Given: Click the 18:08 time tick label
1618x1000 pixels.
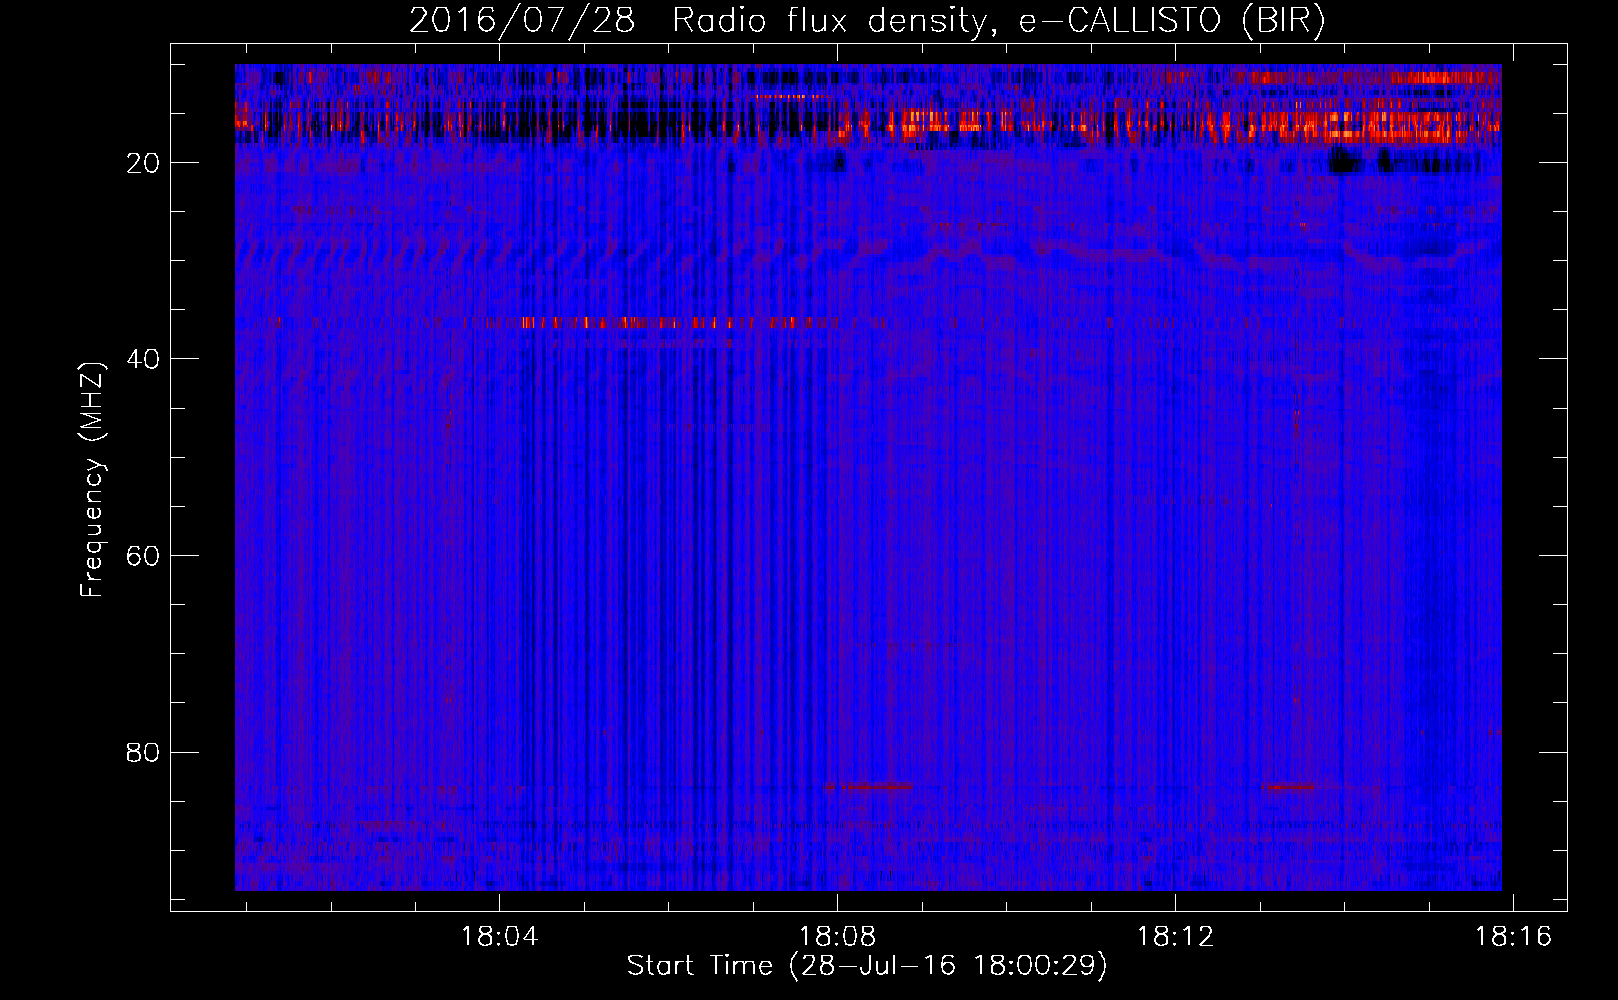Looking at the screenshot, I should tap(837, 936).
